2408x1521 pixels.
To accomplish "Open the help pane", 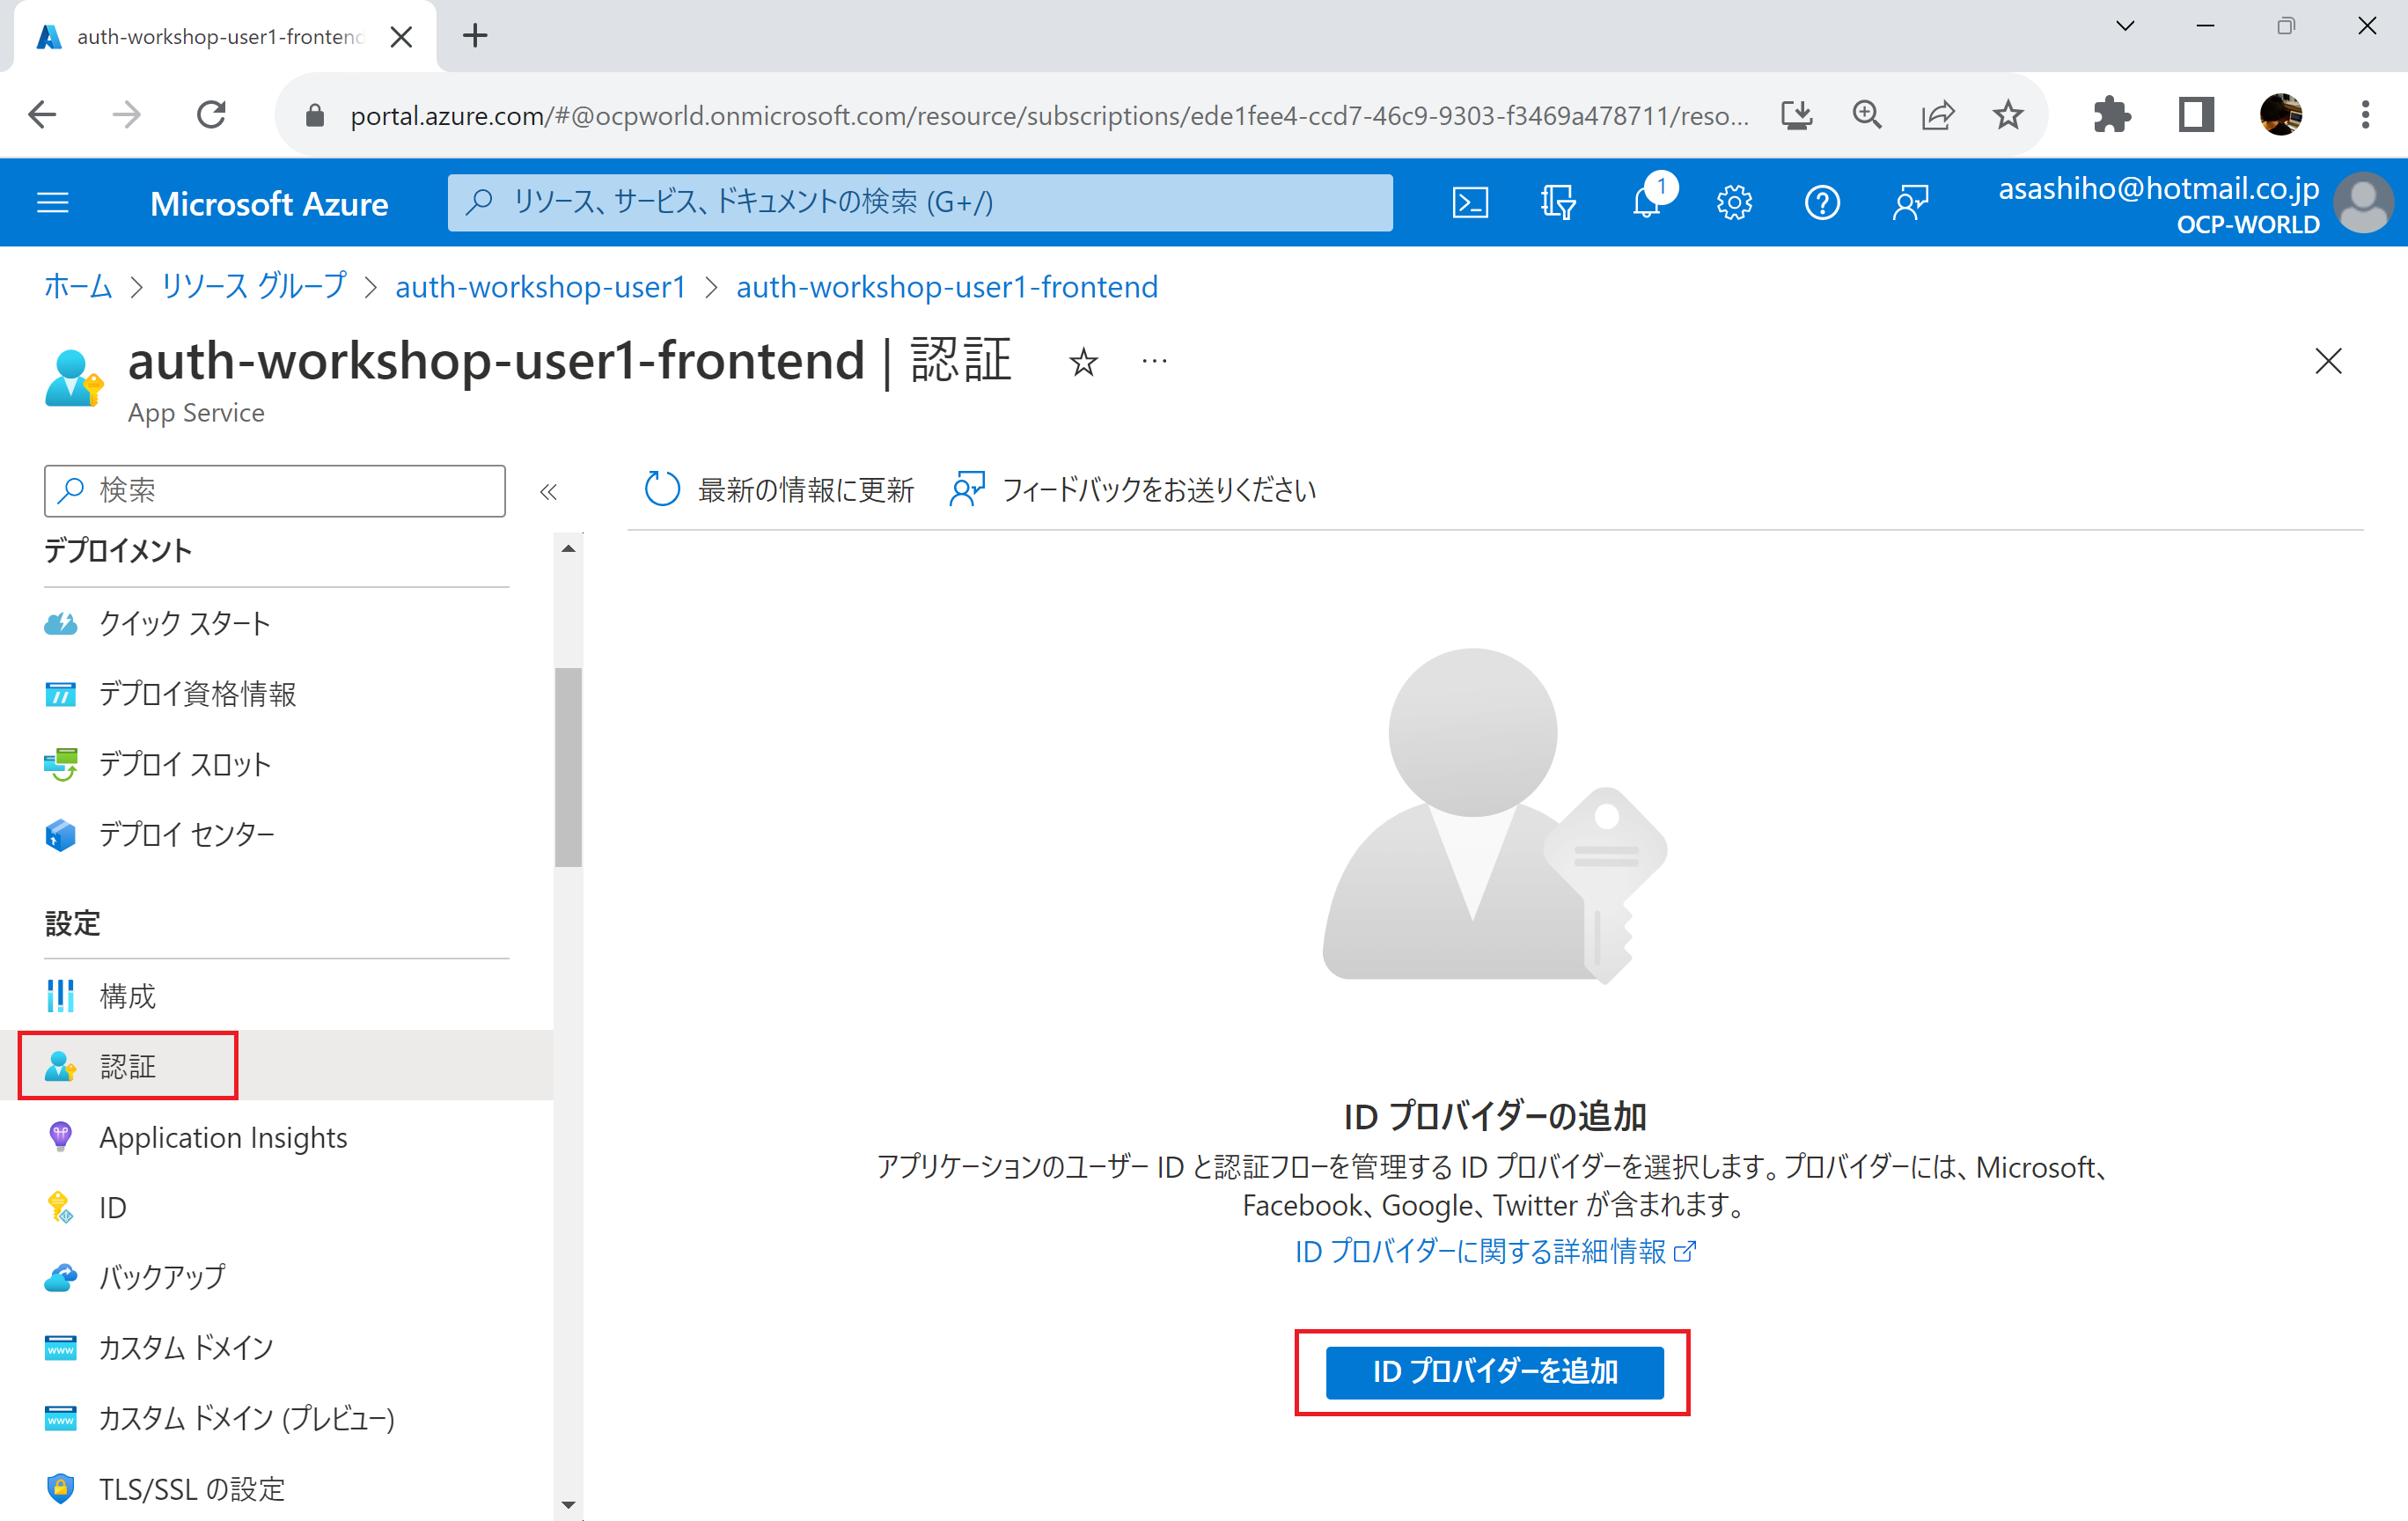I will (1822, 202).
